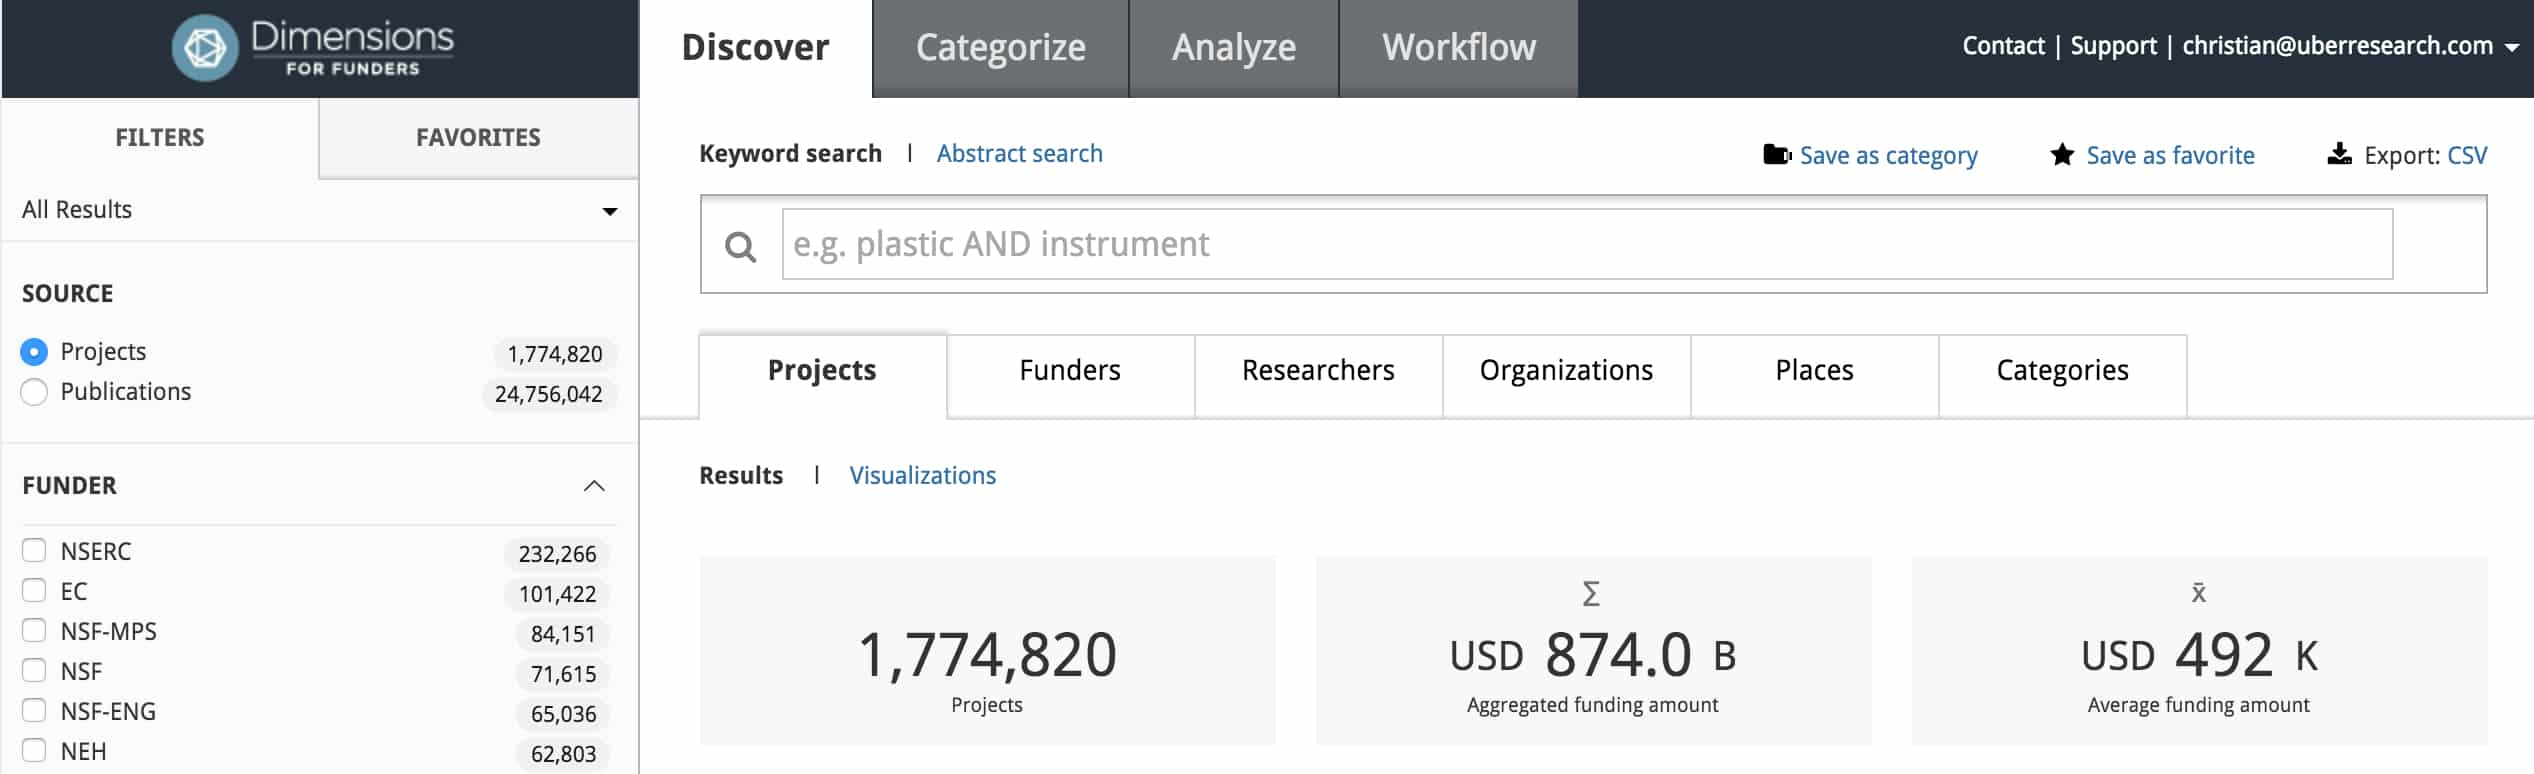
Task: Click the magnifying glass search icon
Action: tap(740, 246)
